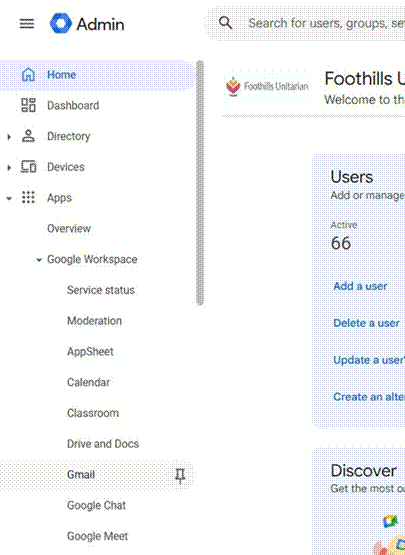Screen dimensions: 405x555
Task: Click the Home house icon
Action: point(28,75)
